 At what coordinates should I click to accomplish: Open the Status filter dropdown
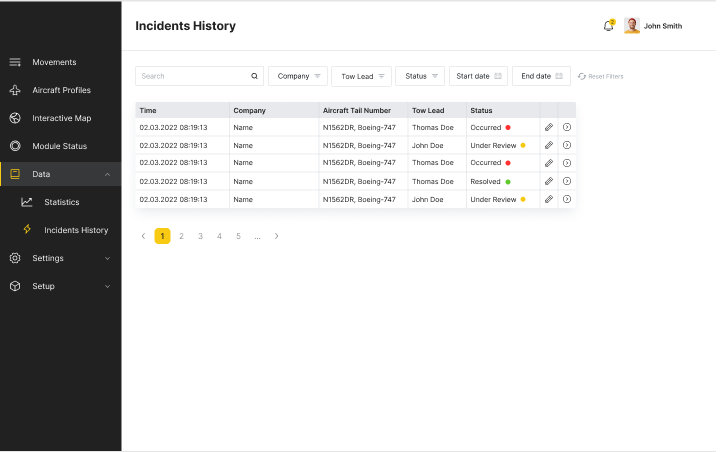(x=420, y=76)
